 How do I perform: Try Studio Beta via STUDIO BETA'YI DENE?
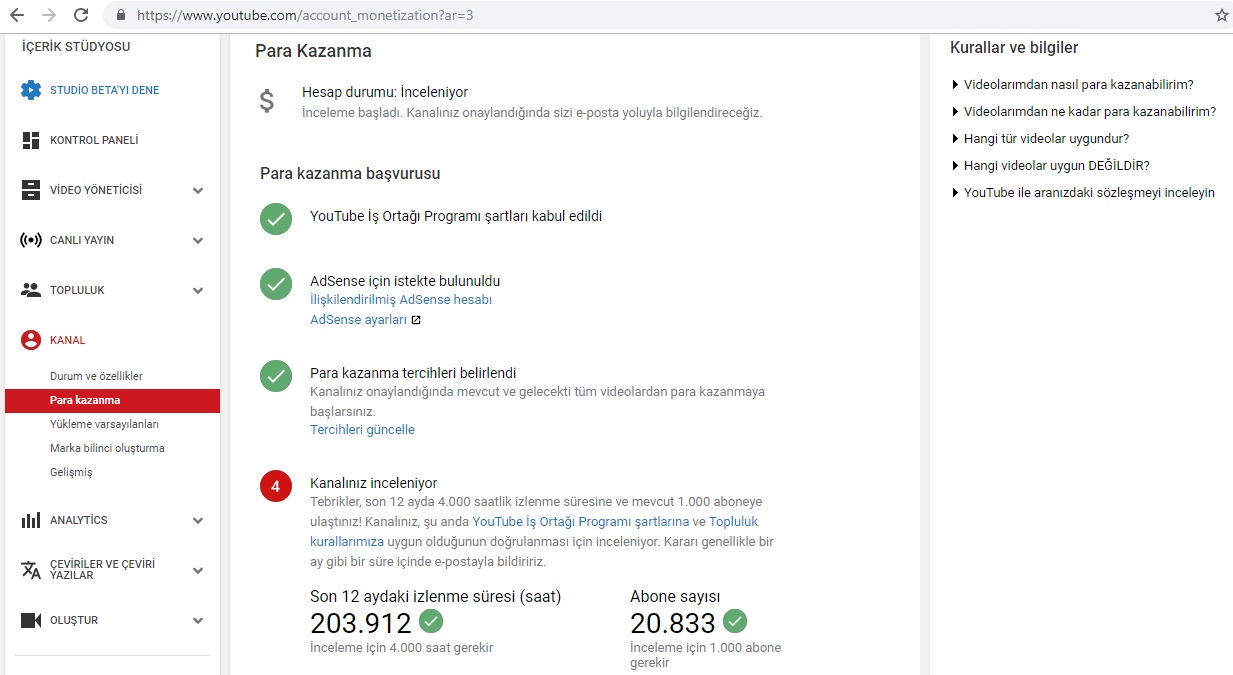point(105,90)
